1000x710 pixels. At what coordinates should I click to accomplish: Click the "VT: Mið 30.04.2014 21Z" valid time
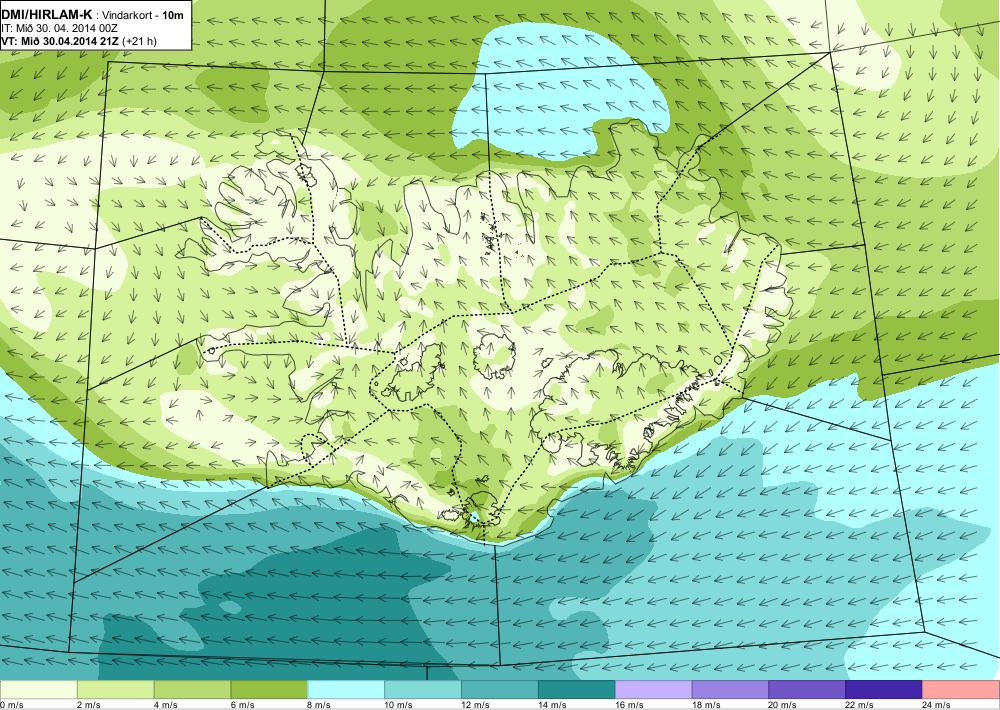61,41
